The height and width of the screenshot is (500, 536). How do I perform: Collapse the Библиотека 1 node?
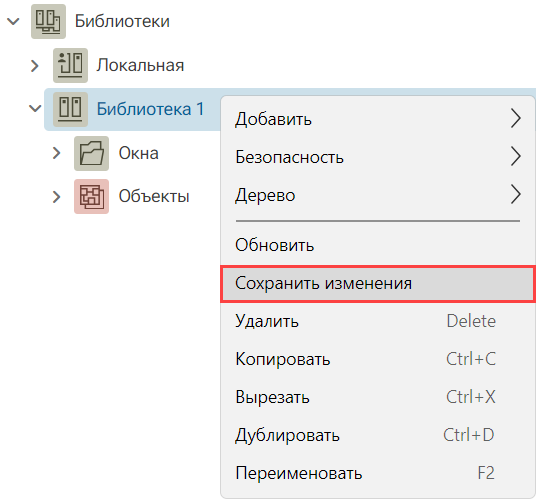coord(35,109)
